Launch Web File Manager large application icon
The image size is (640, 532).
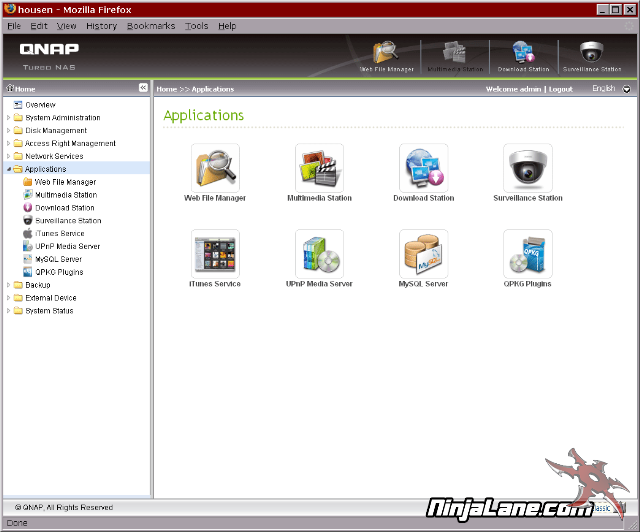click(215, 168)
